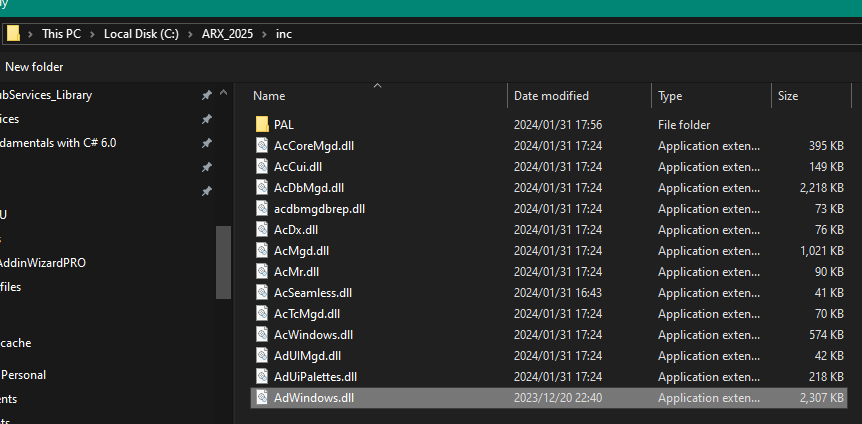
Task: Select the AcDbMgd.dll file name
Action: (309, 188)
